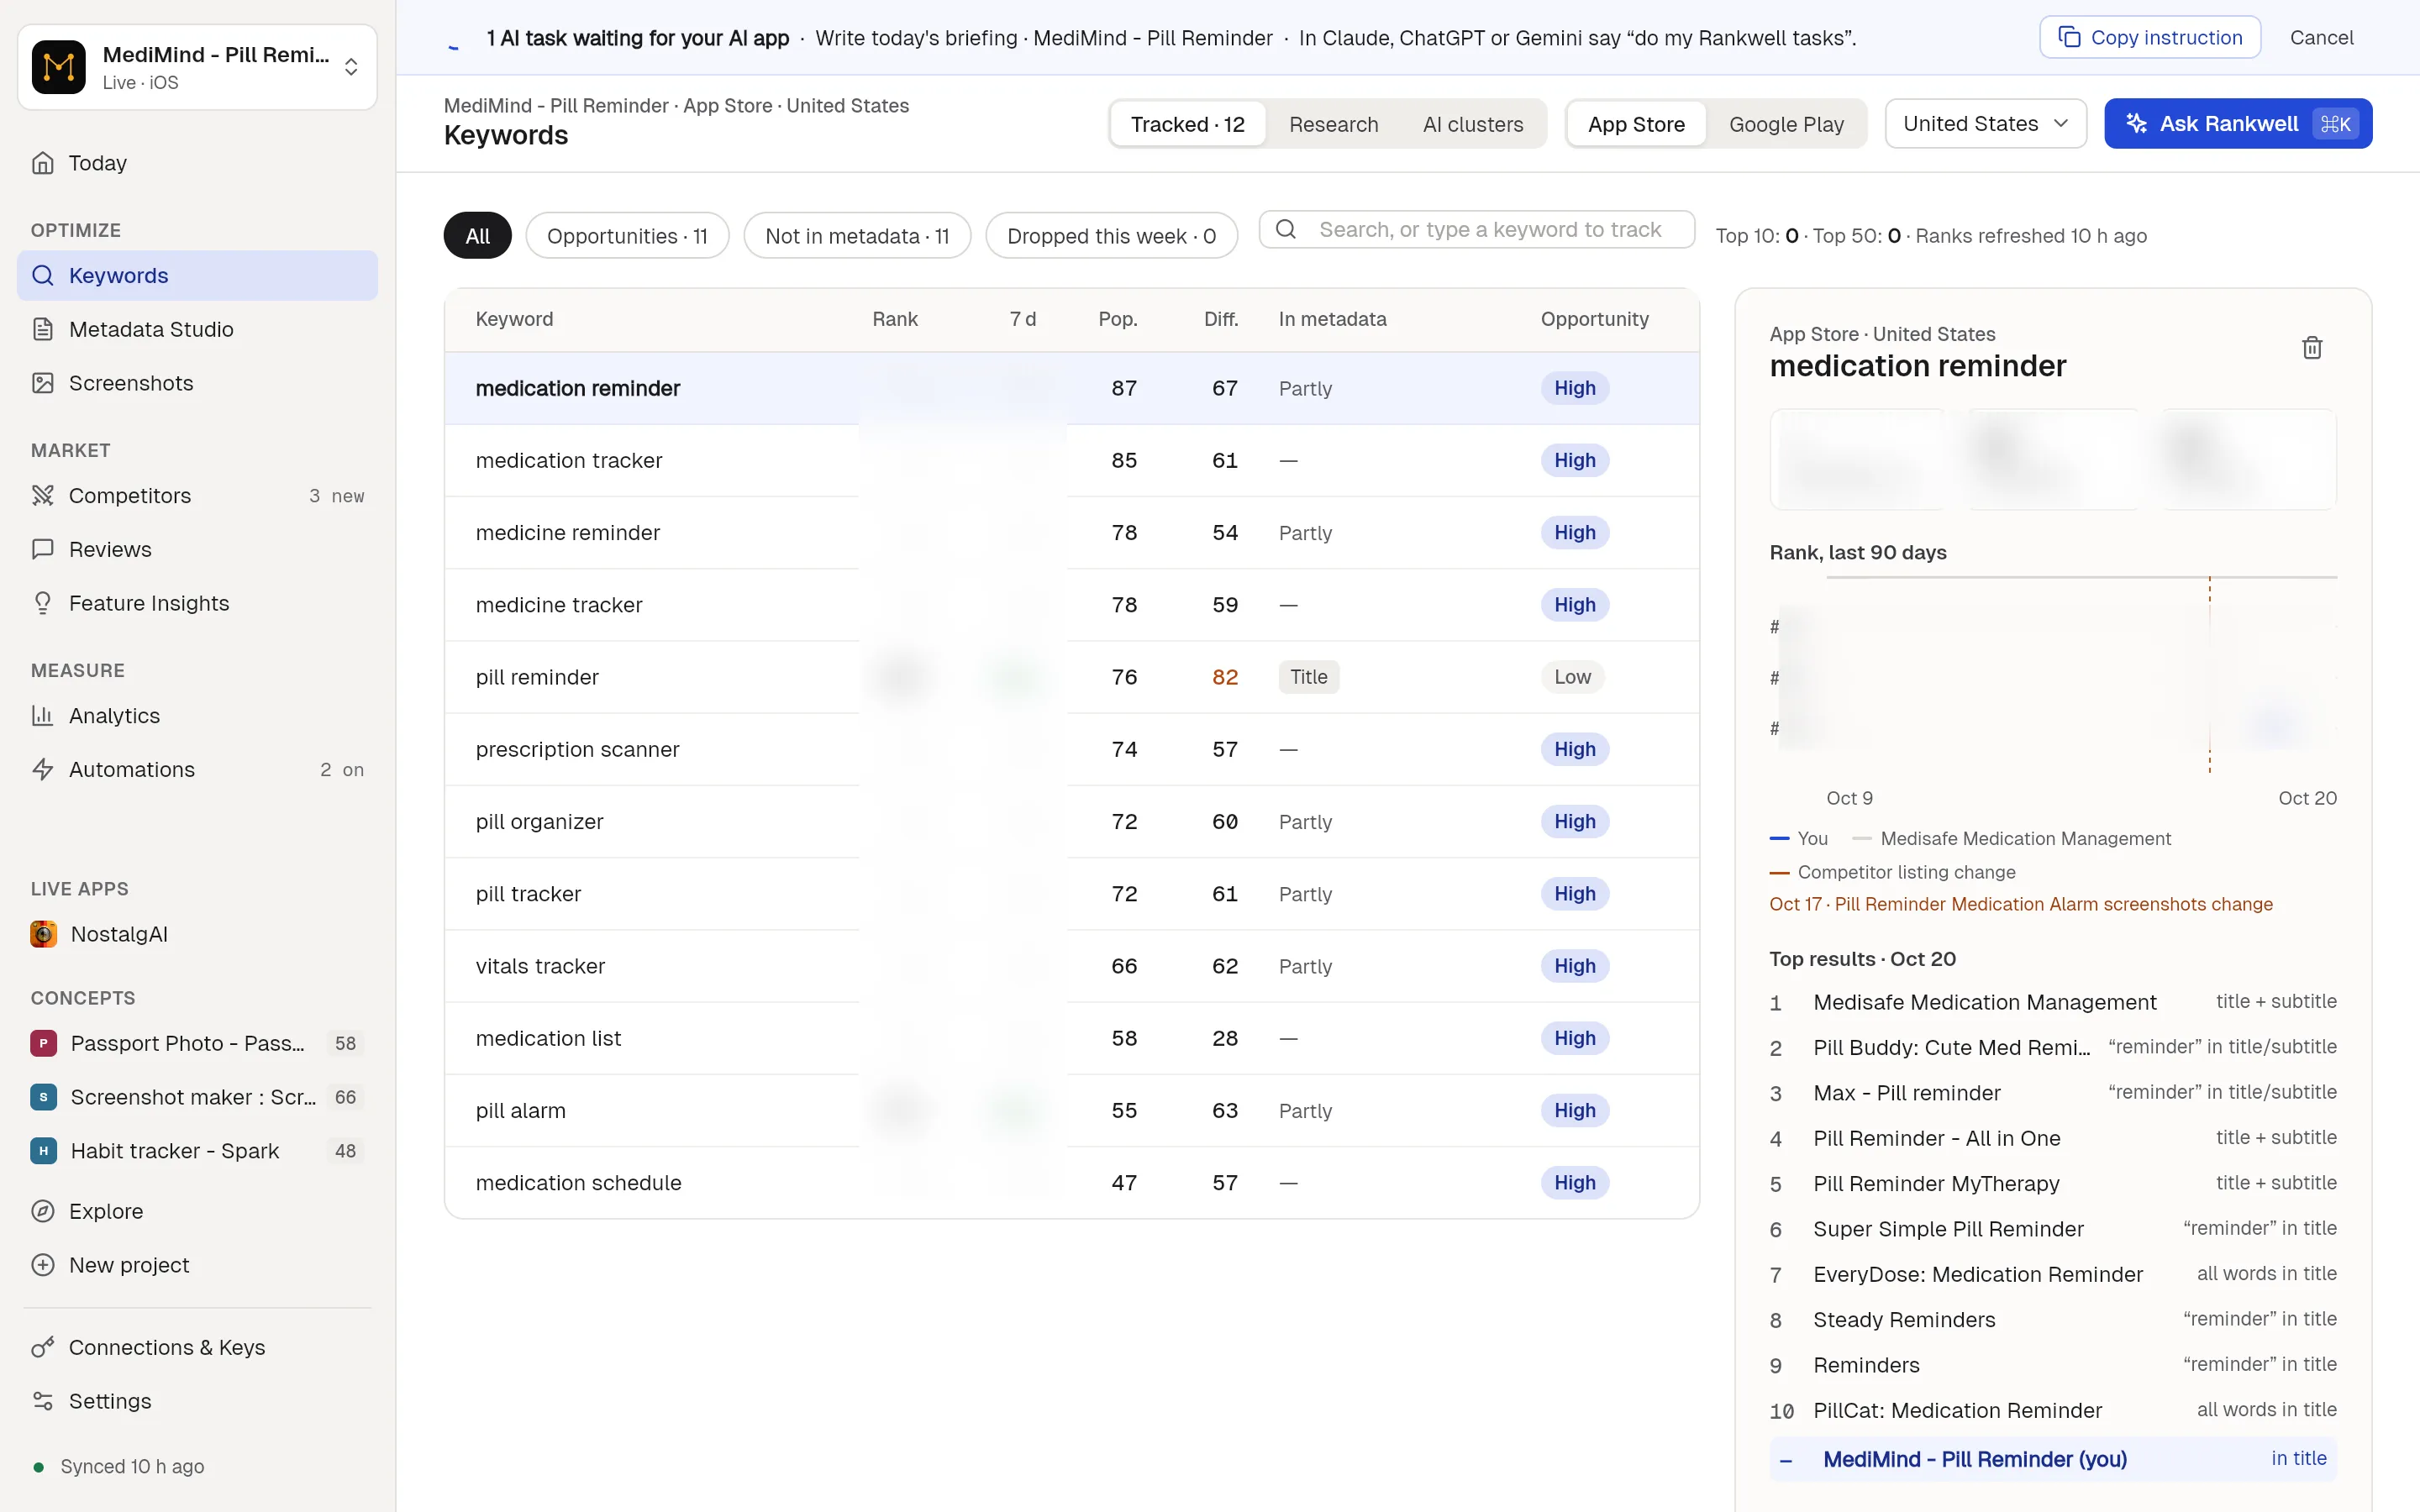Image resolution: width=2420 pixels, height=1512 pixels.
Task: Click the keyword search field
Action: point(1476,230)
